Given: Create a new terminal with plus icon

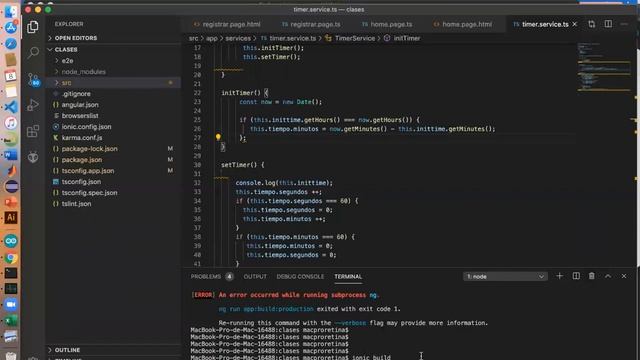Looking at the screenshot, I should tap(559, 276).
